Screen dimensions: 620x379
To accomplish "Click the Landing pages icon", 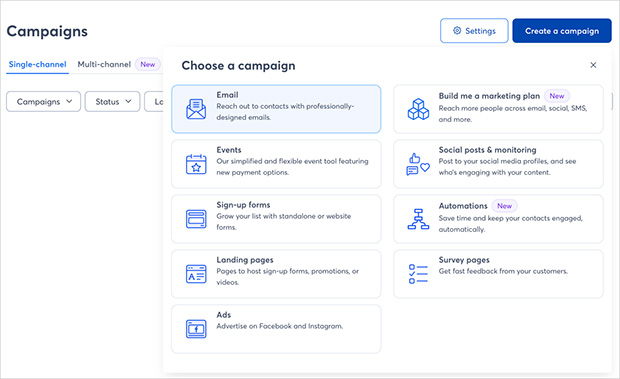I will (x=196, y=274).
